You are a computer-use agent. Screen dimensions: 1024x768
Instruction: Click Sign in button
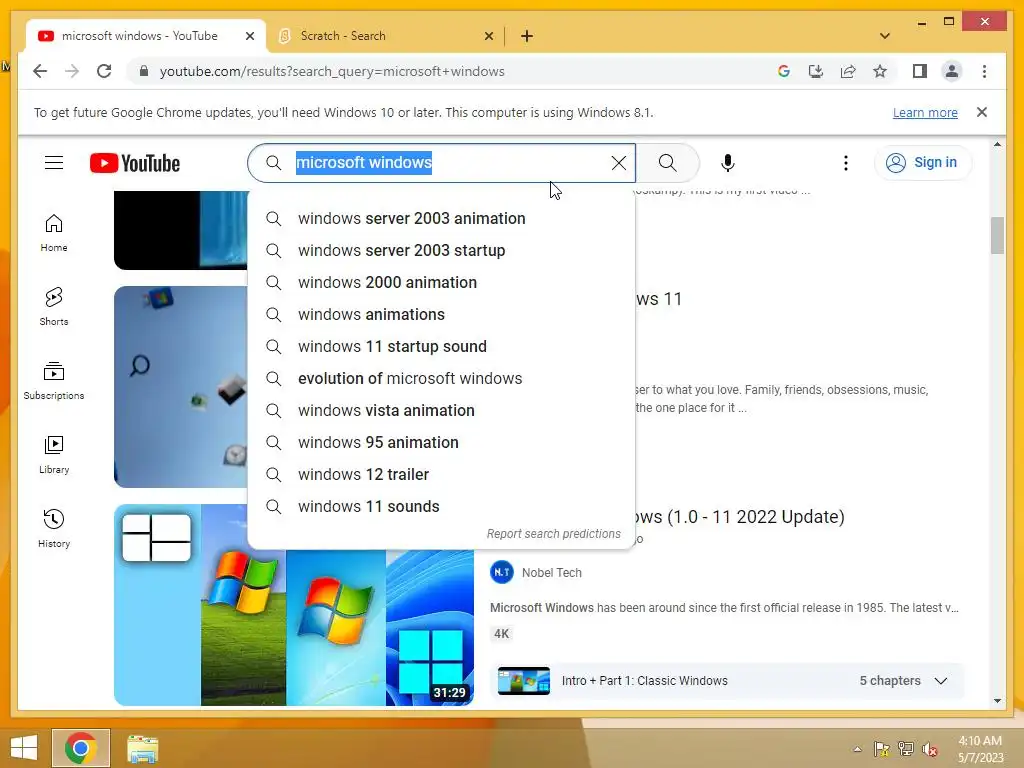tap(922, 163)
